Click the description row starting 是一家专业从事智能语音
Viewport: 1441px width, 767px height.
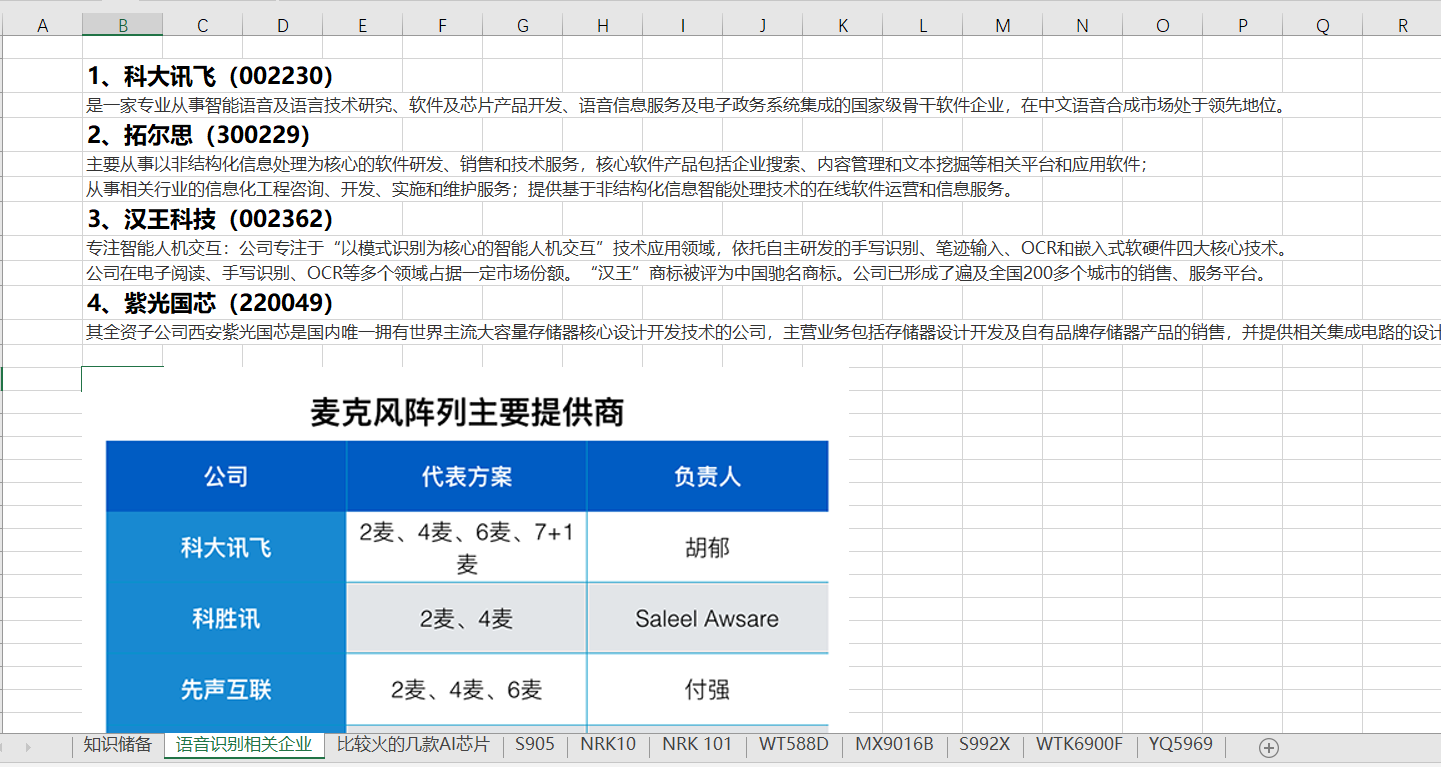point(685,105)
